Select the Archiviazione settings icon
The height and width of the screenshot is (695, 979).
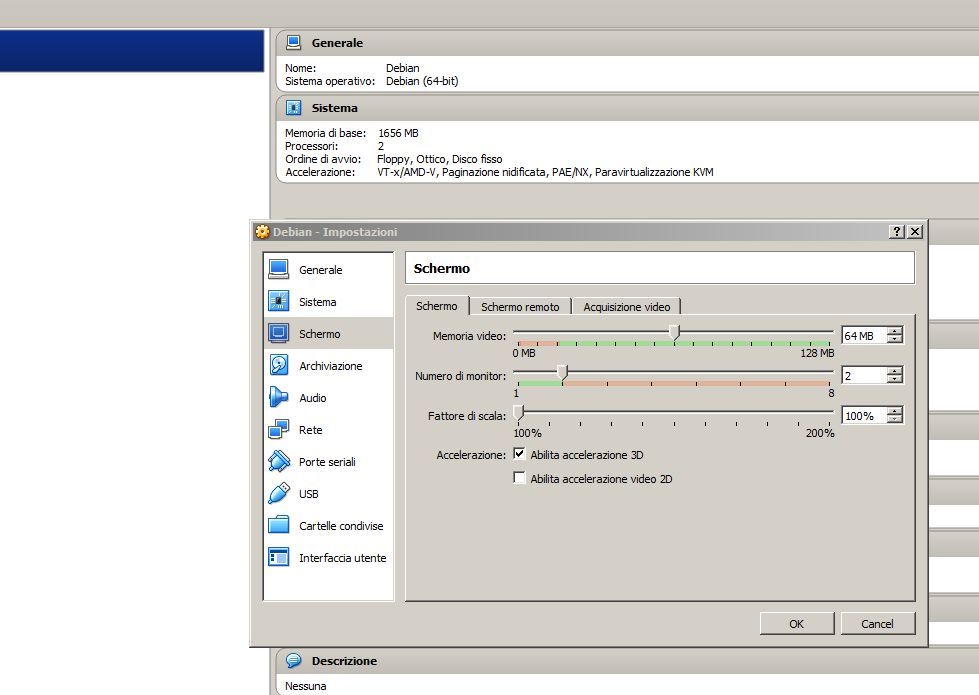tap(280, 365)
